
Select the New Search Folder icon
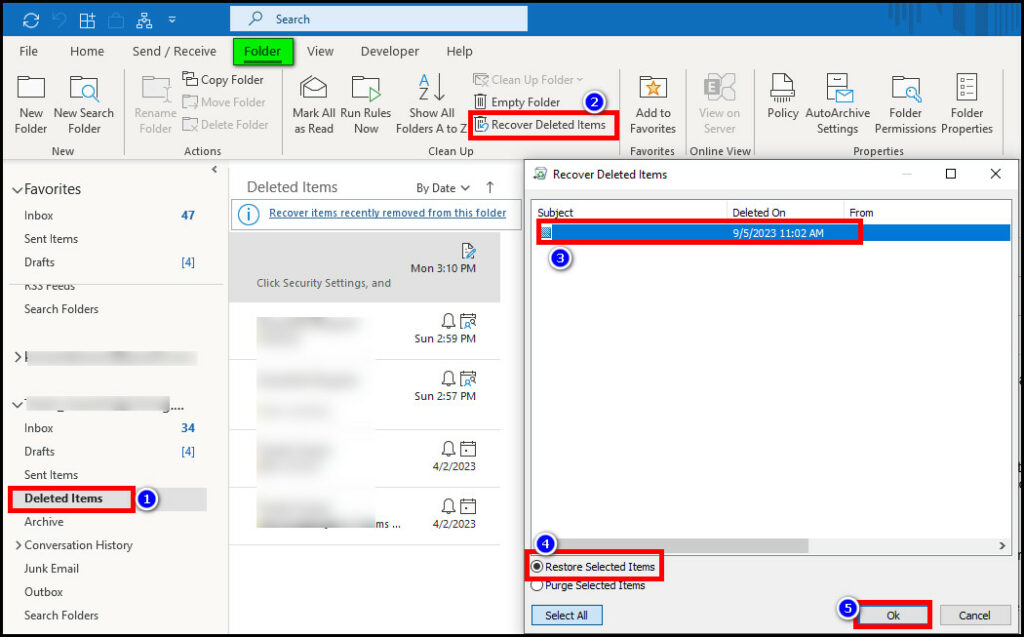coord(84,100)
